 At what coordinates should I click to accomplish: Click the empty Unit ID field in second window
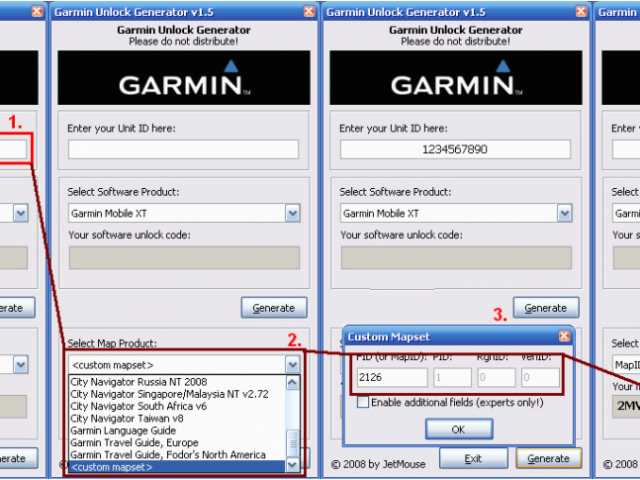click(183, 149)
